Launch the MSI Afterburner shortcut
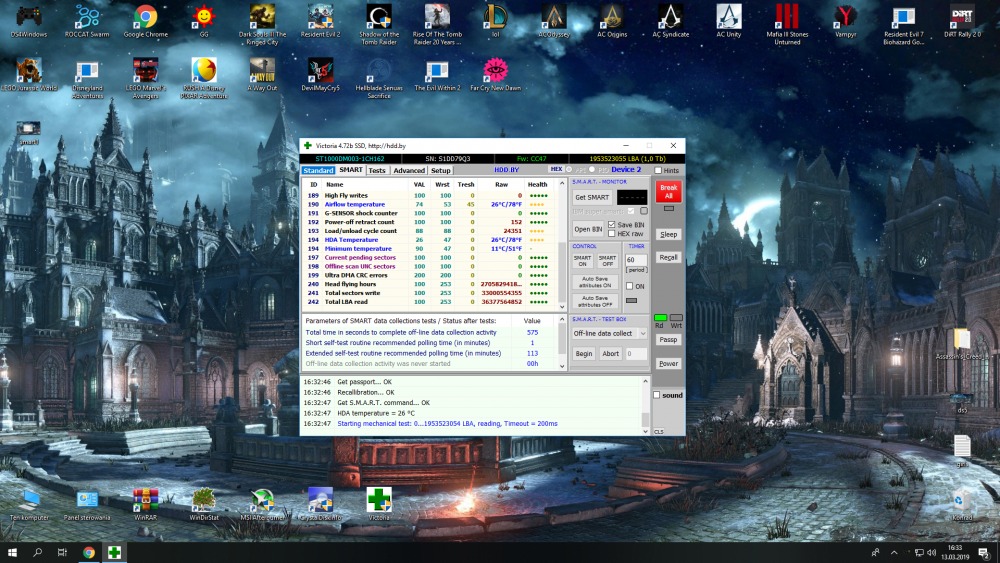The height and width of the screenshot is (563, 1000). (x=263, y=499)
